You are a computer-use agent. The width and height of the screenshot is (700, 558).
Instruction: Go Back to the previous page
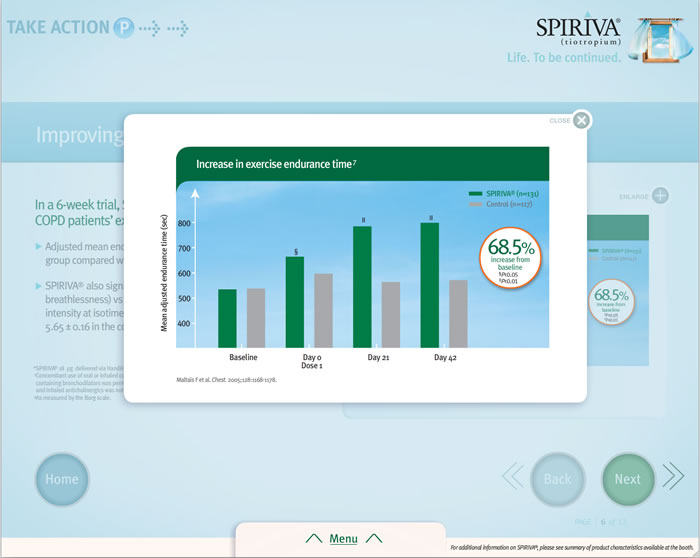(558, 479)
